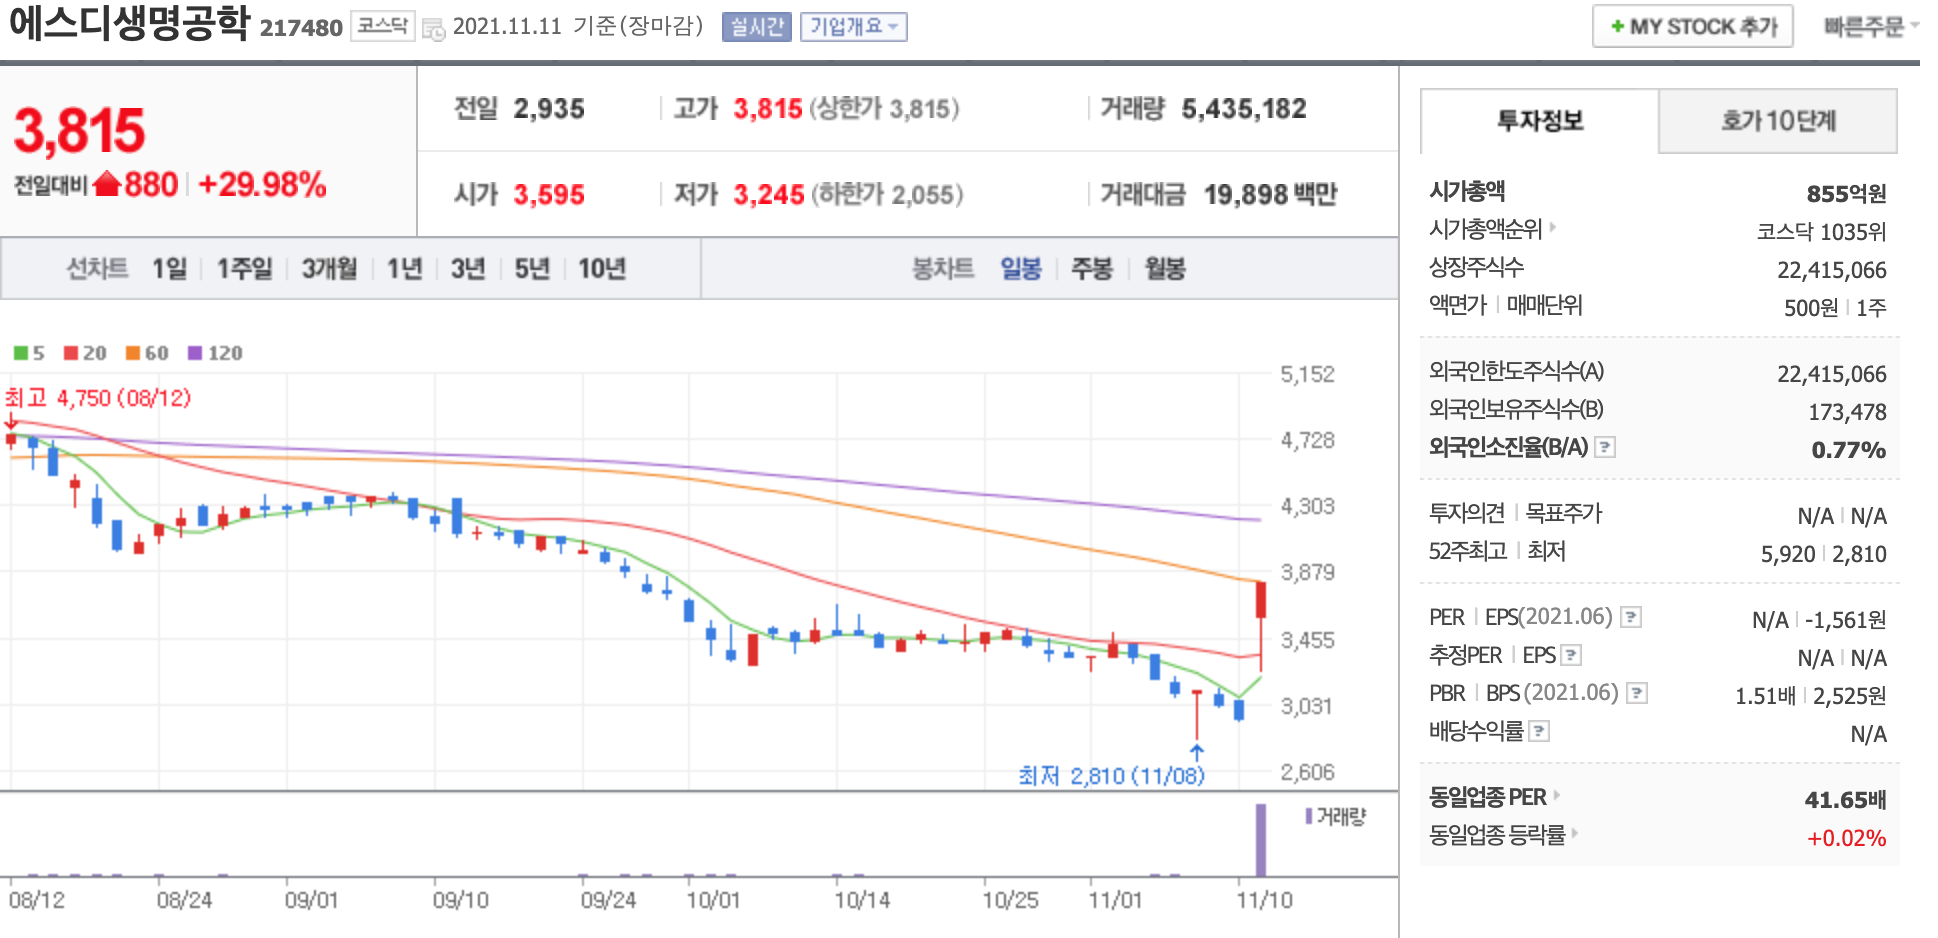The height and width of the screenshot is (938, 1938).
Task: Select the 3년 line chart period
Action: click(x=467, y=268)
